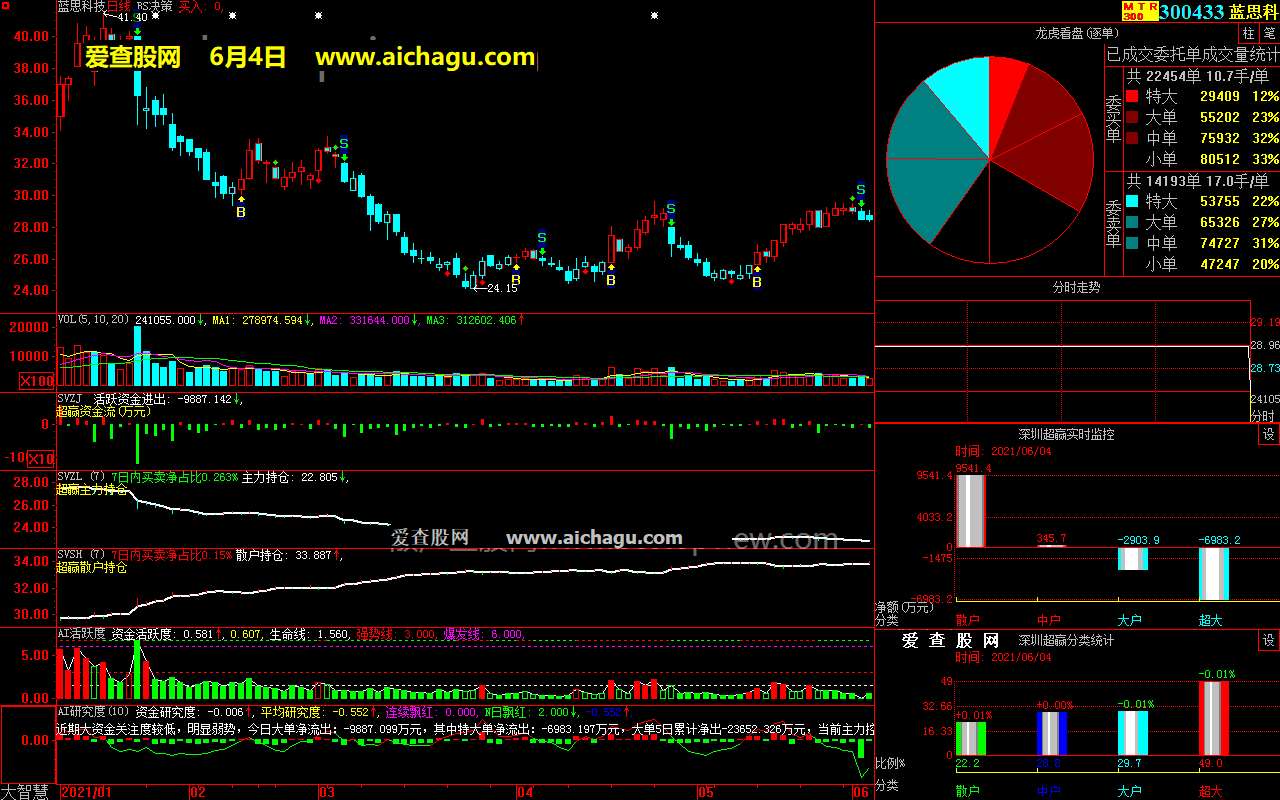The width and height of the screenshot is (1280, 800).
Task: Click the X100 volume multiplier box
Action: (38, 381)
